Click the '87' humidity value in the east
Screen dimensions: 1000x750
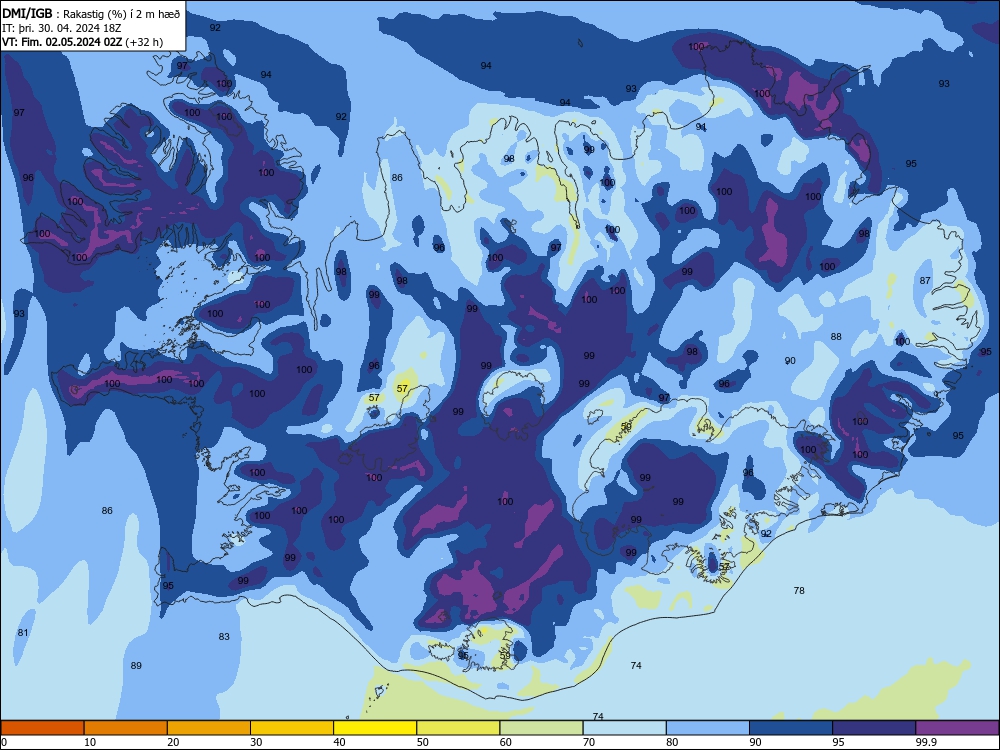pyautogui.click(x=925, y=281)
